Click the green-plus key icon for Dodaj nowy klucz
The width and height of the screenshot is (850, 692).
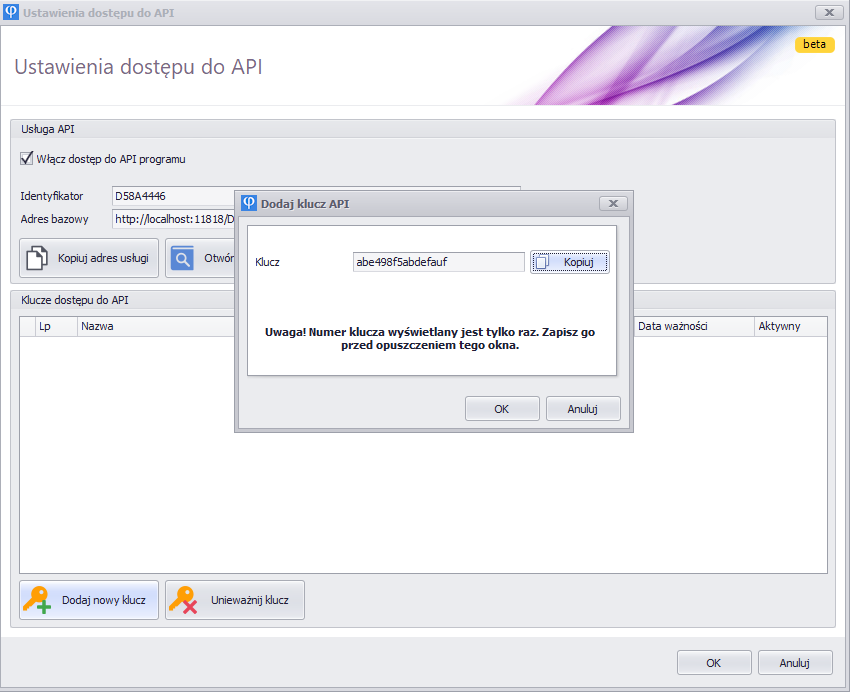(37, 600)
